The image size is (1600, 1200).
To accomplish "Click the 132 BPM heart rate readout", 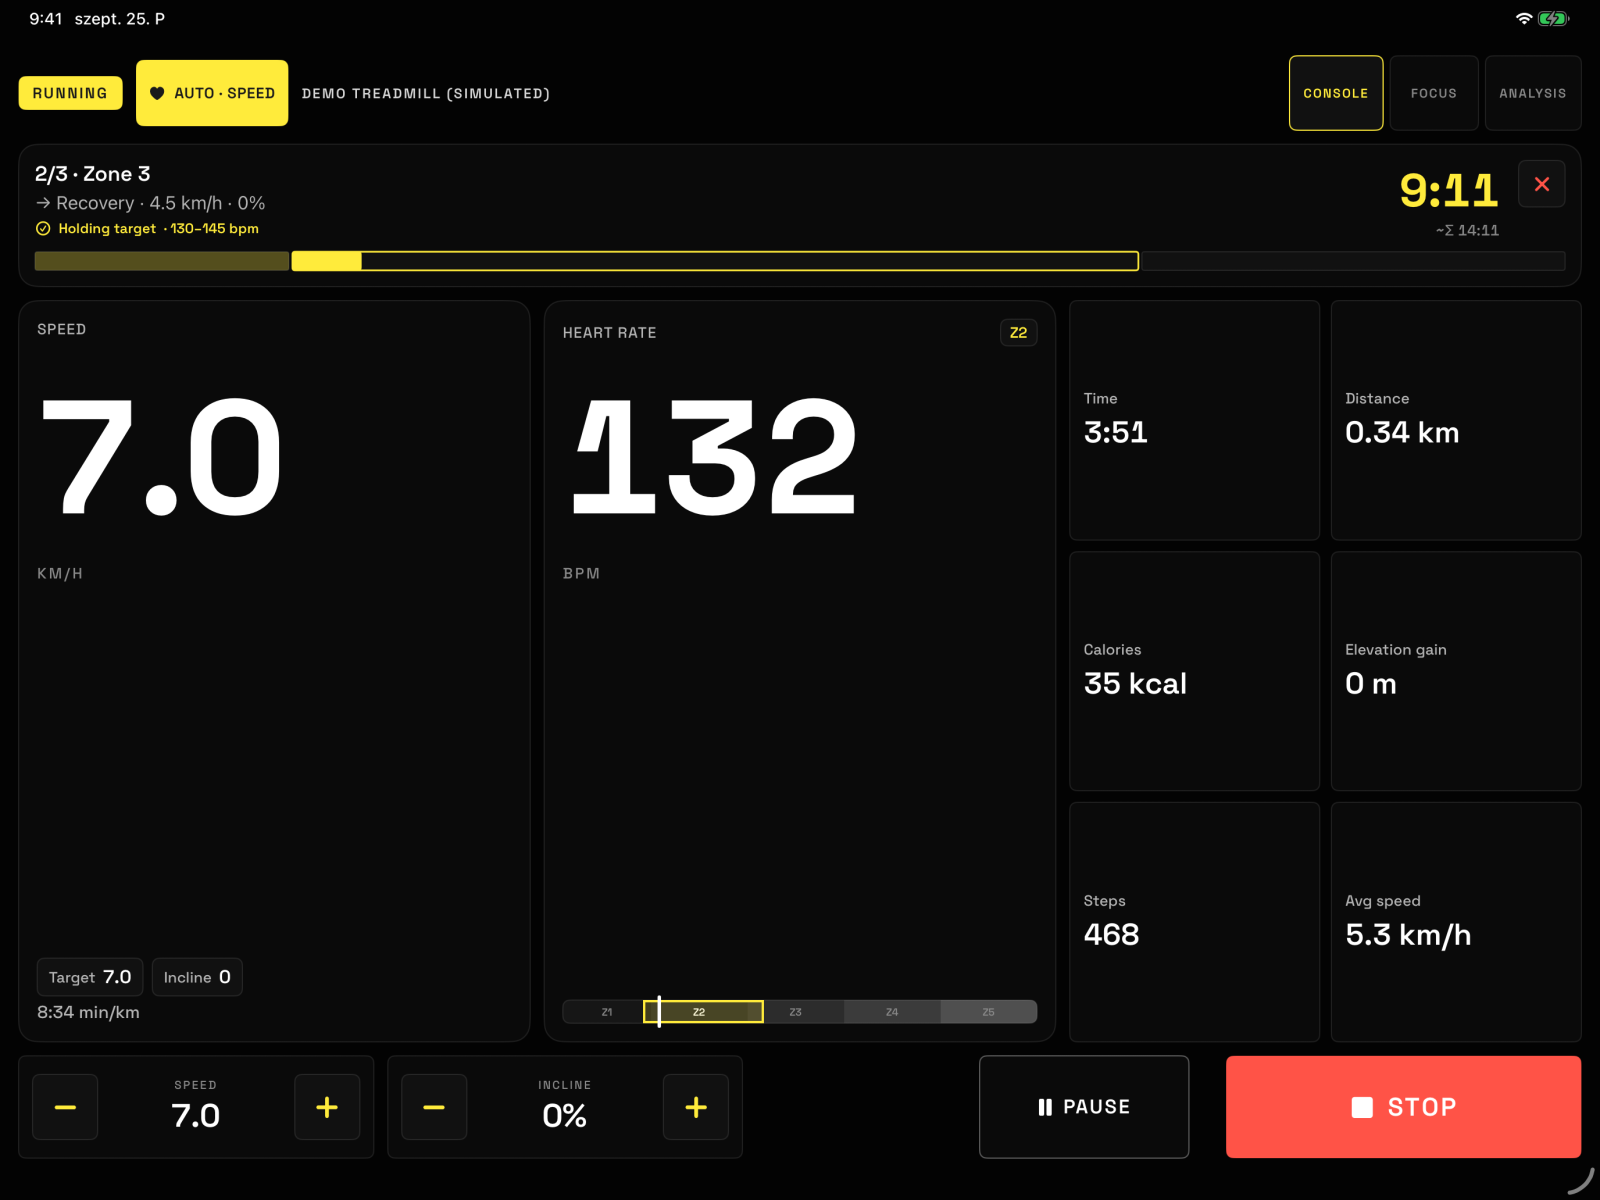I will (x=714, y=457).
